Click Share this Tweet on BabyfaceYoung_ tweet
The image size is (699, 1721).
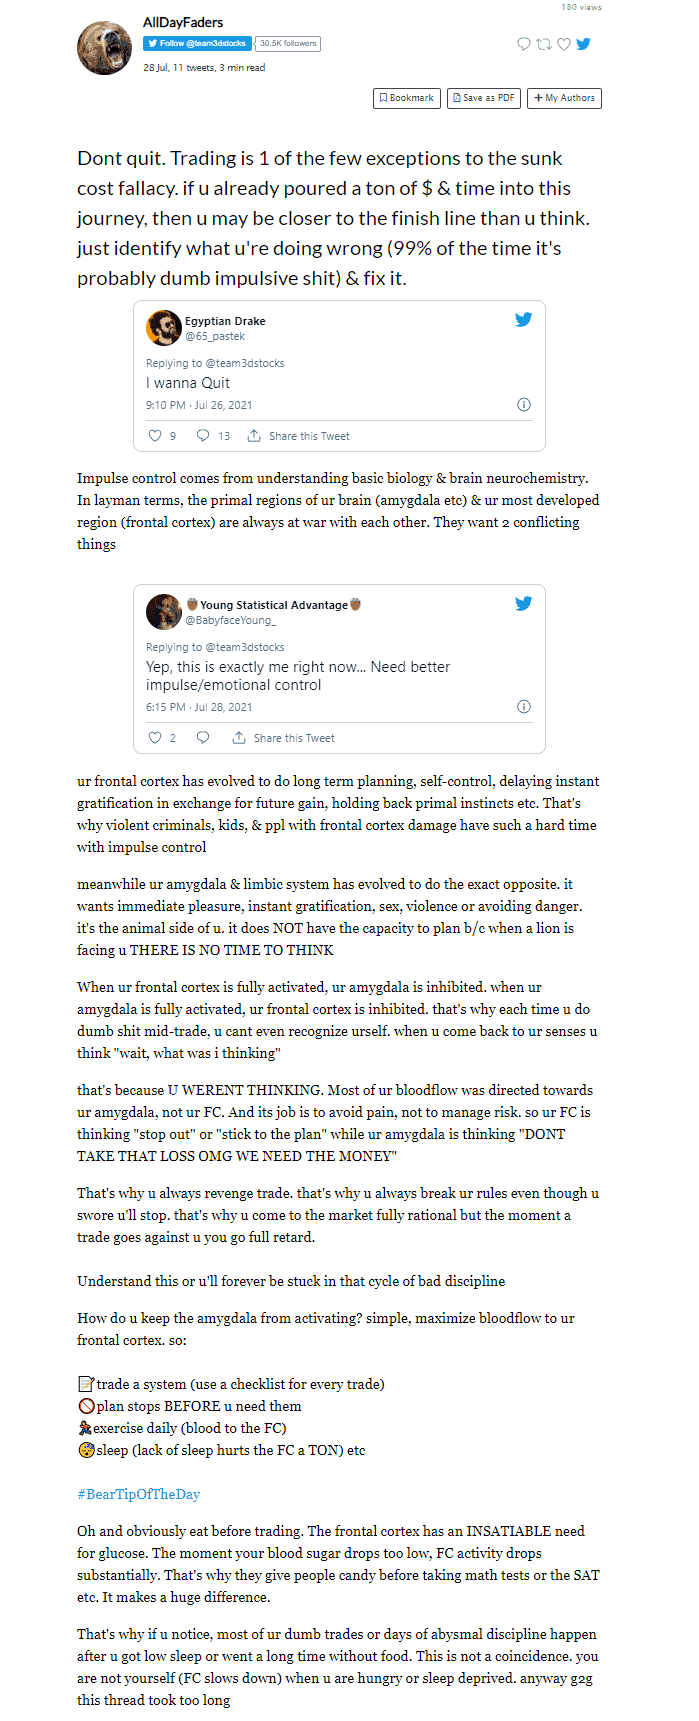[x=284, y=738]
